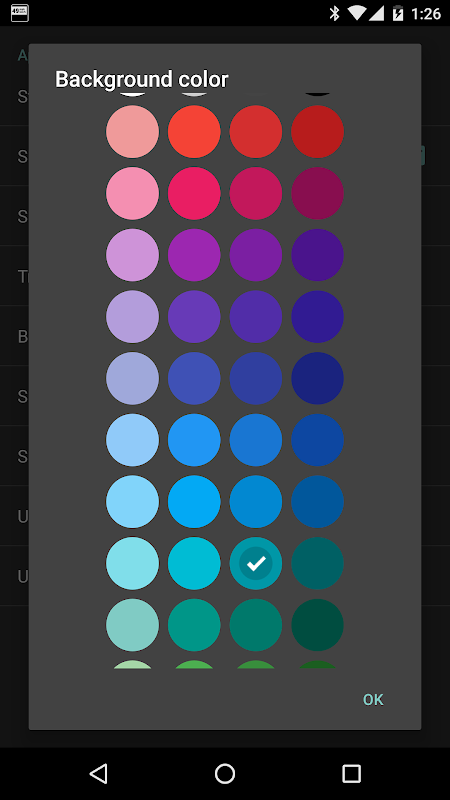Choose the dark violet swatch in deep-purple row
The image size is (450, 800).
click(x=256, y=317)
